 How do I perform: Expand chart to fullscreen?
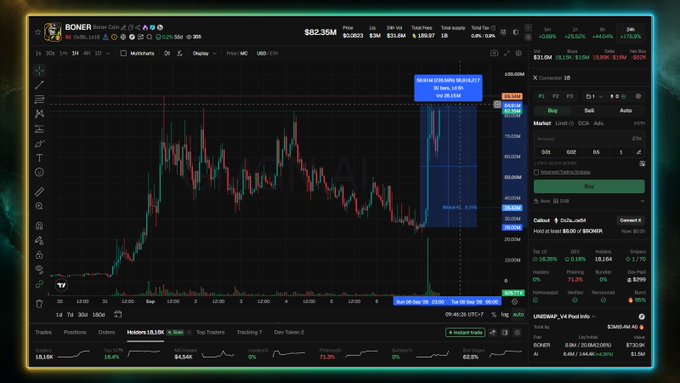coord(507,53)
